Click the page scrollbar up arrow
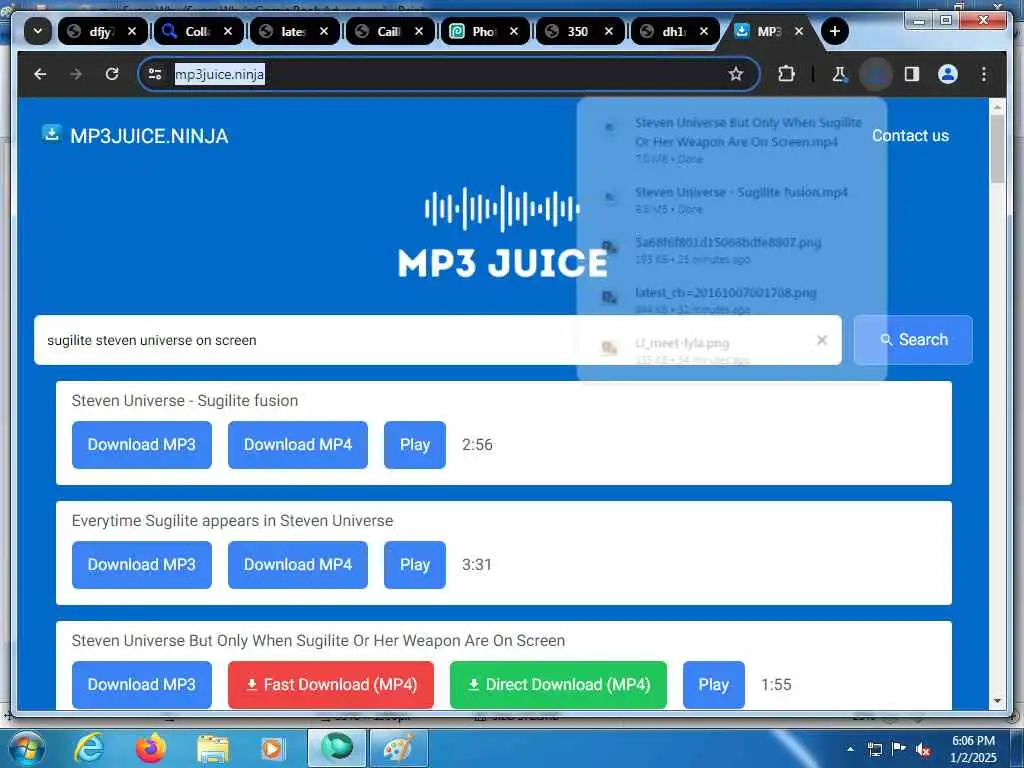 [997, 106]
